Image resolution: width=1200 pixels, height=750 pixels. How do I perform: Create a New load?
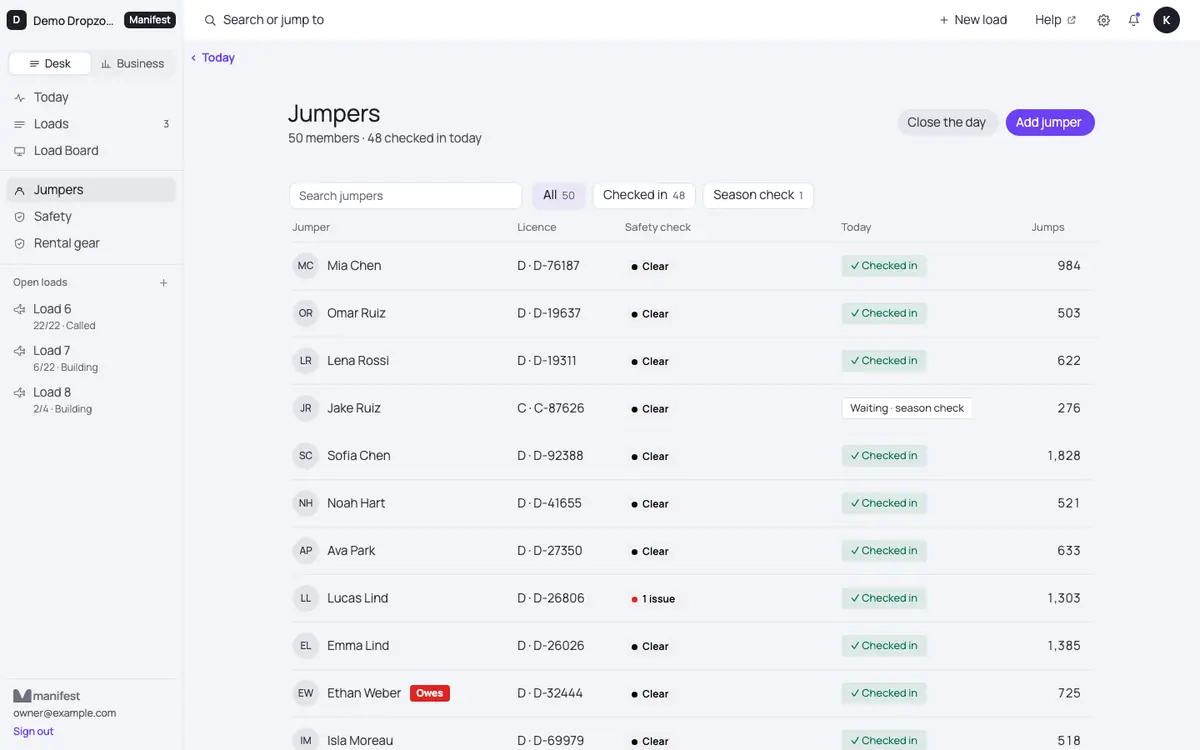click(x=973, y=20)
